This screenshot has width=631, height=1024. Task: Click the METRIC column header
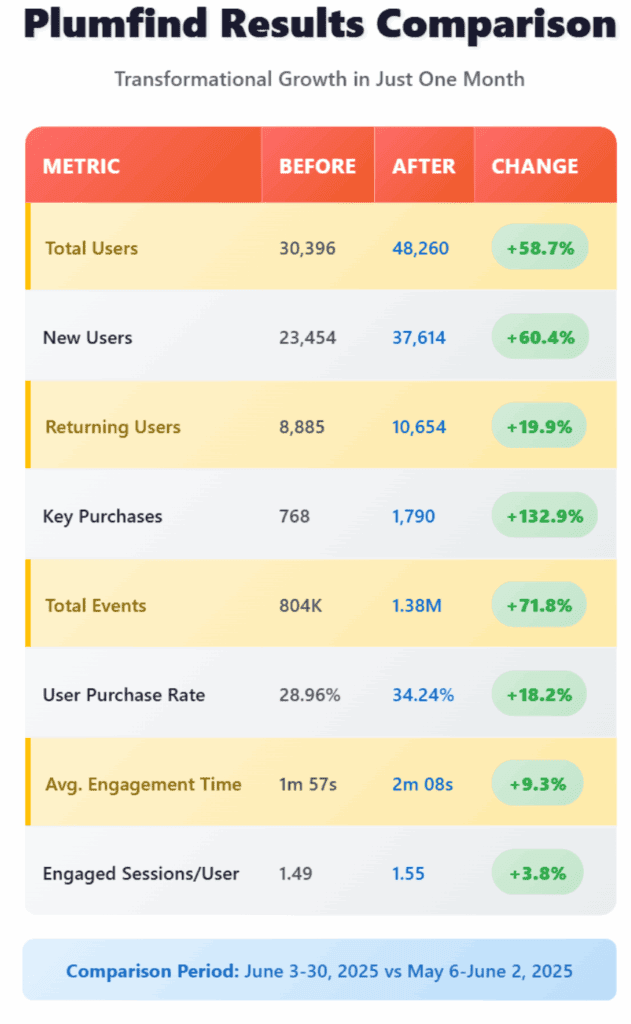tap(81, 166)
